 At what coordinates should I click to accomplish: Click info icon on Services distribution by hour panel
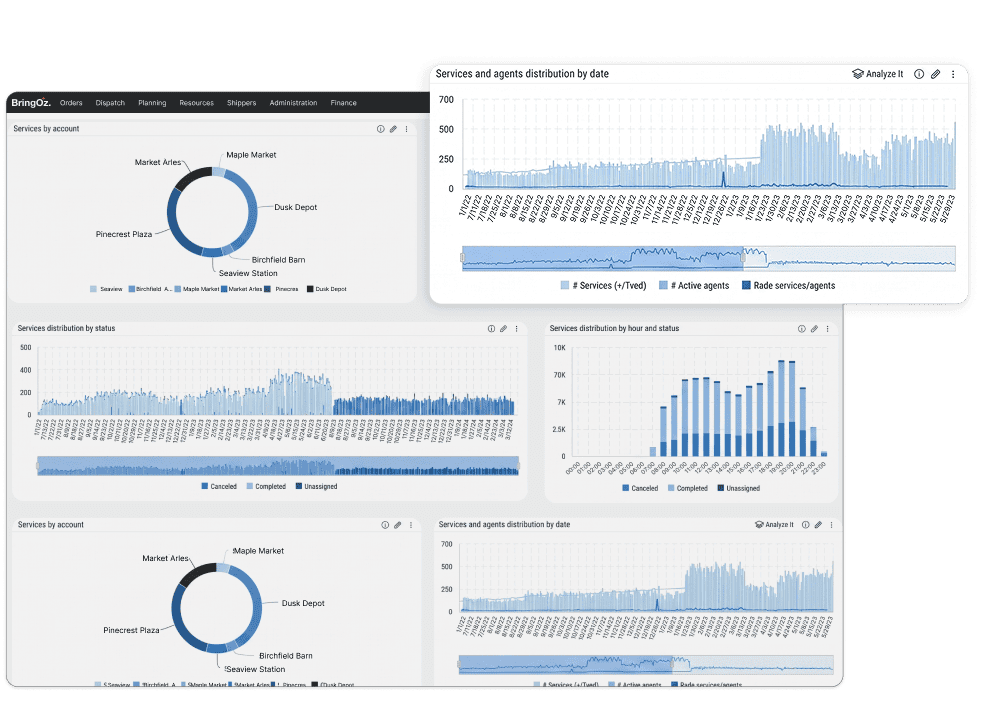[x=801, y=329]
